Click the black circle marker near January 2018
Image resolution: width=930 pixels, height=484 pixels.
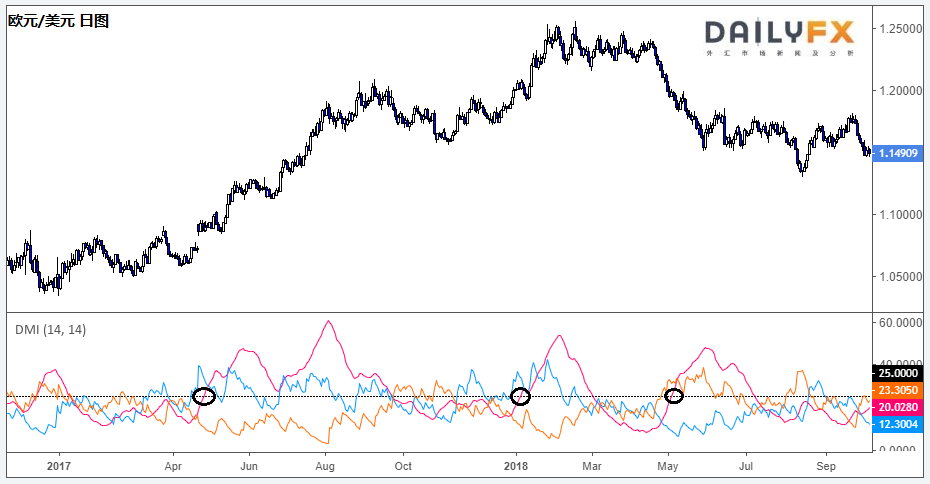click(x=520, y=396)
